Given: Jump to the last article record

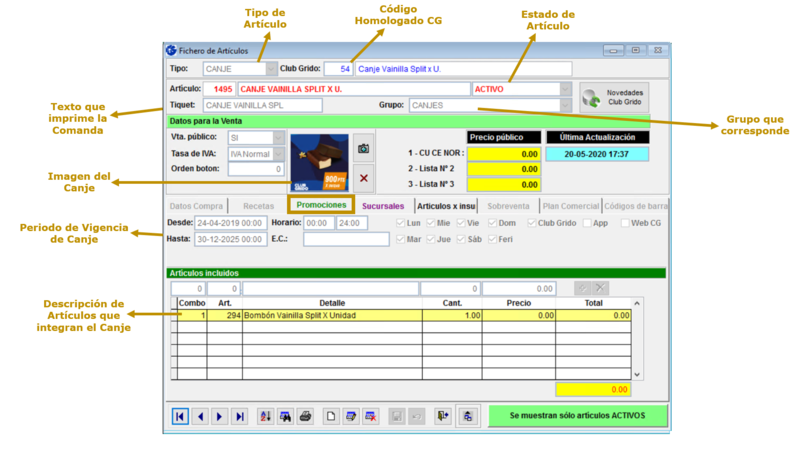Looking at the screenshot, I should click(239, 416).
